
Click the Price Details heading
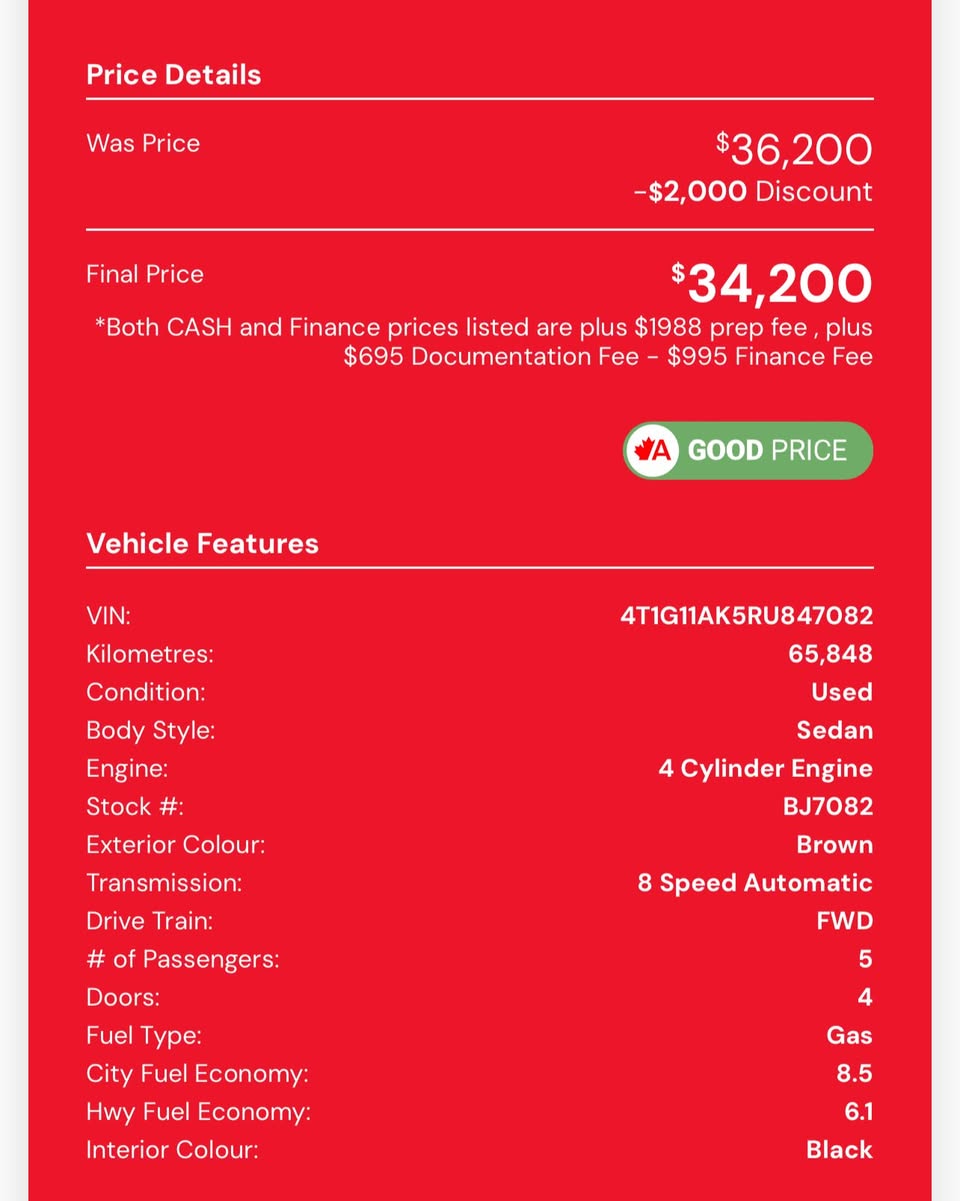pos(173,75)
